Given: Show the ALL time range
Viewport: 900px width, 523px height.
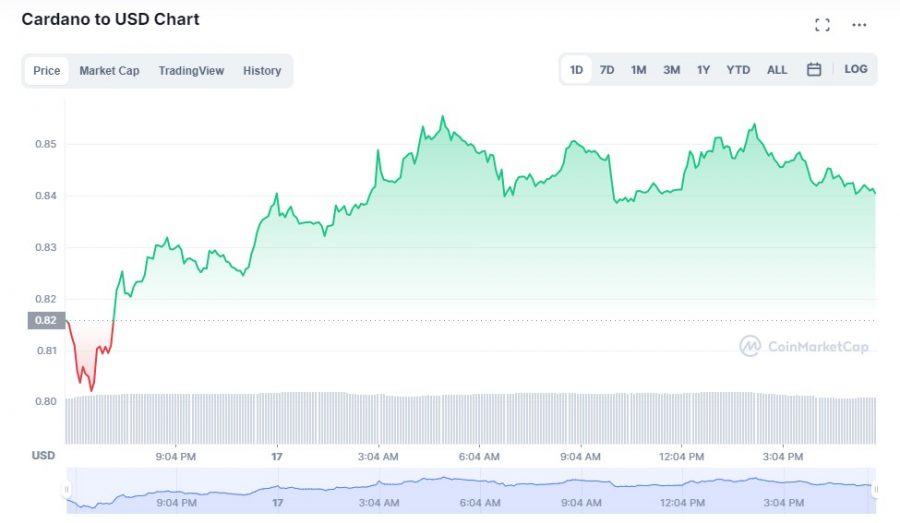Looking at the screenshot, I should (x=777, y=70).
